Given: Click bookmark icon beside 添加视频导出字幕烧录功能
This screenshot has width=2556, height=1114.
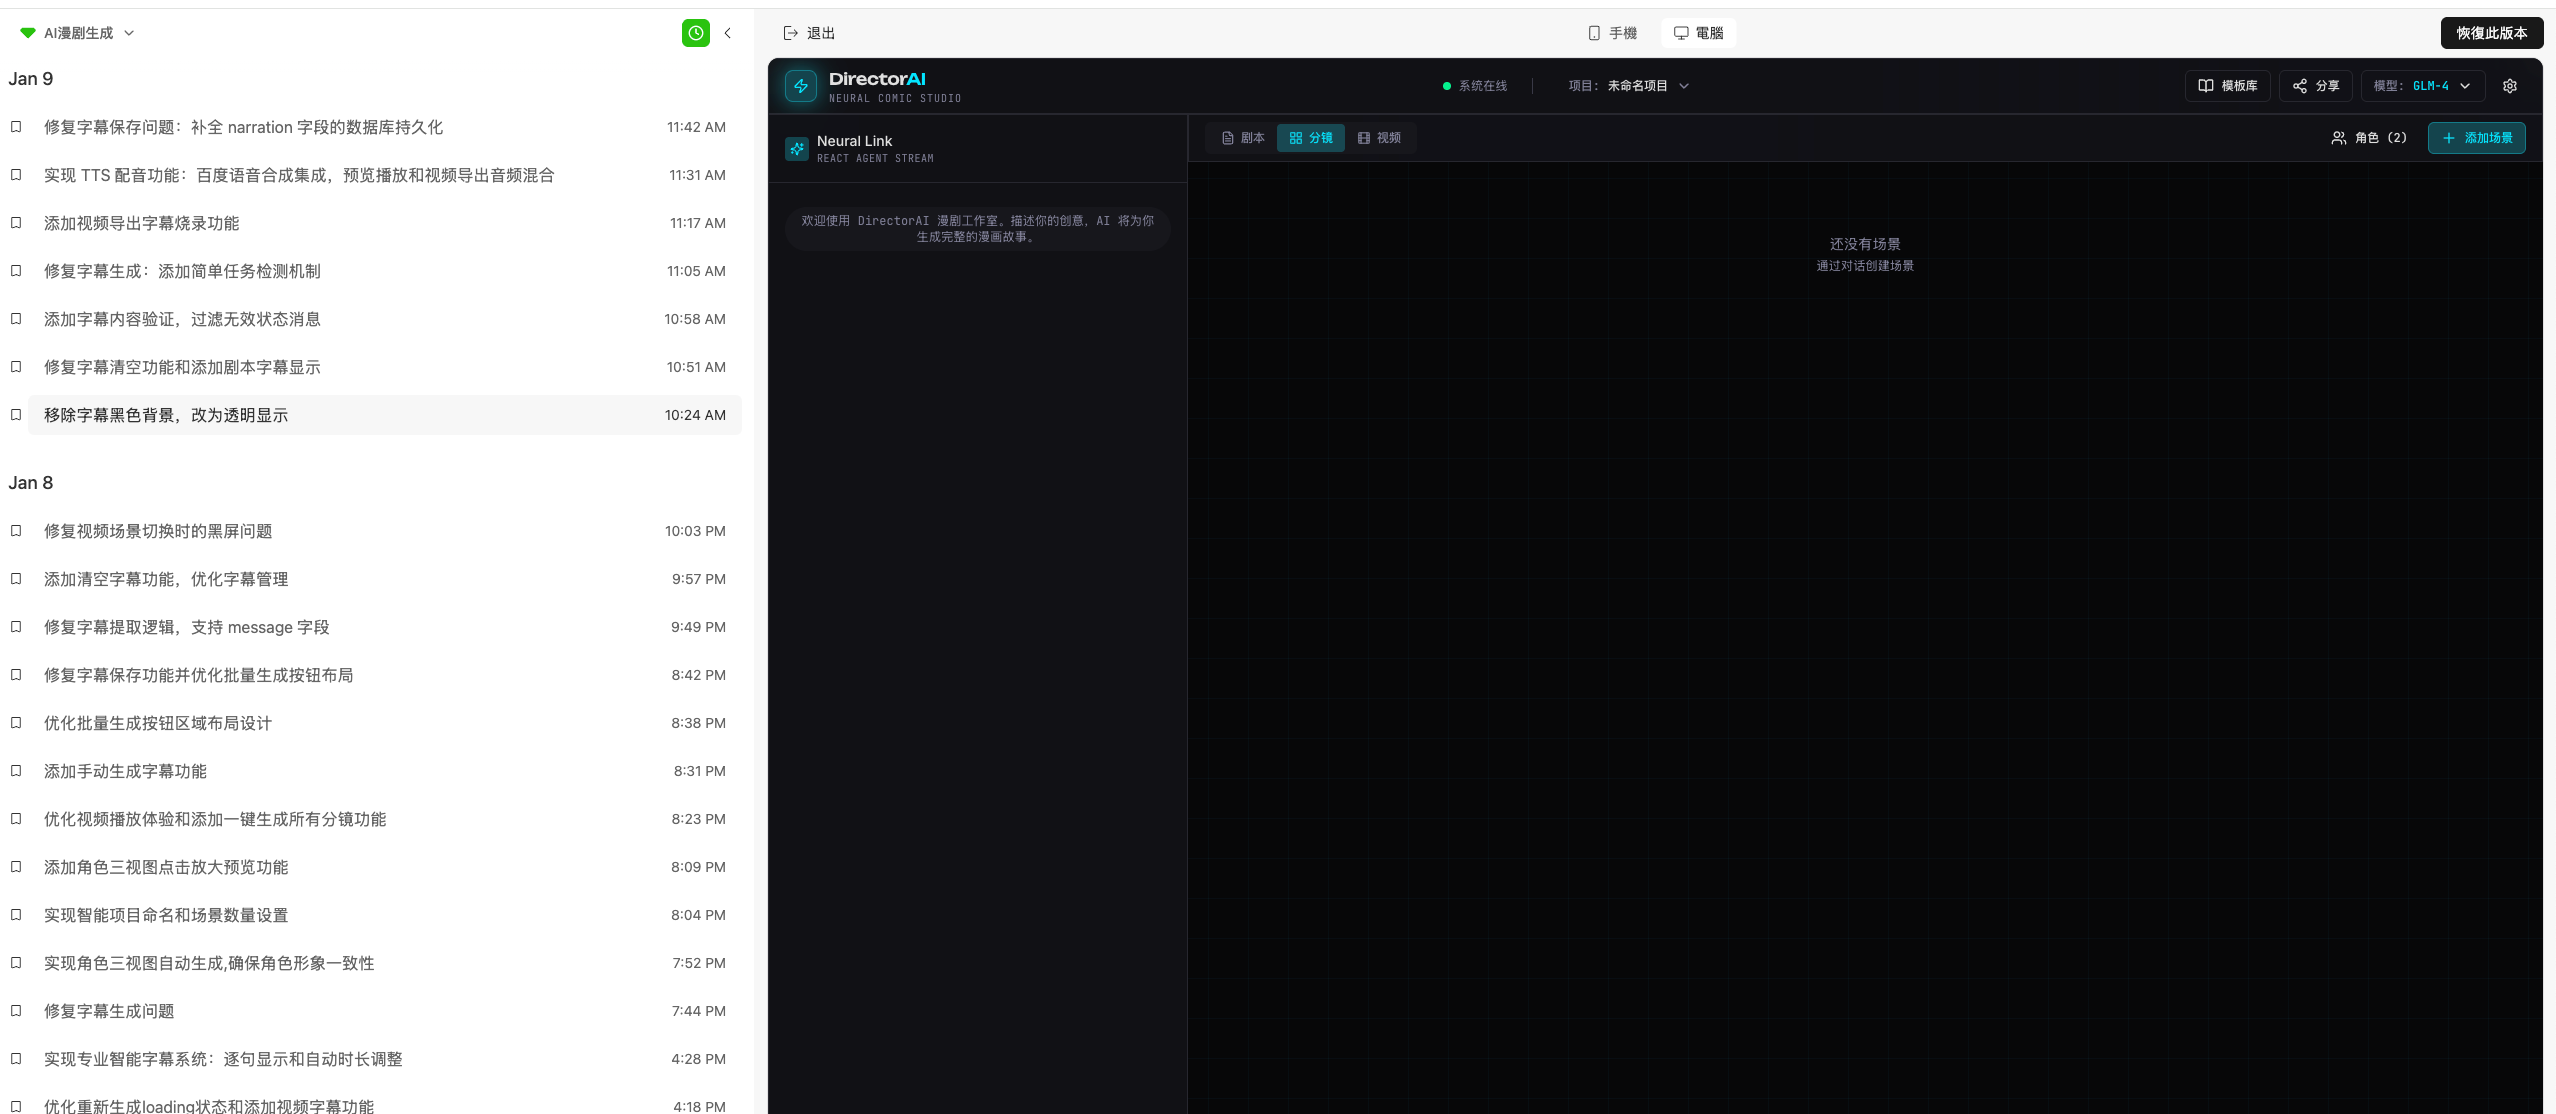Looking at the screenshot, I should pos(16,223).
